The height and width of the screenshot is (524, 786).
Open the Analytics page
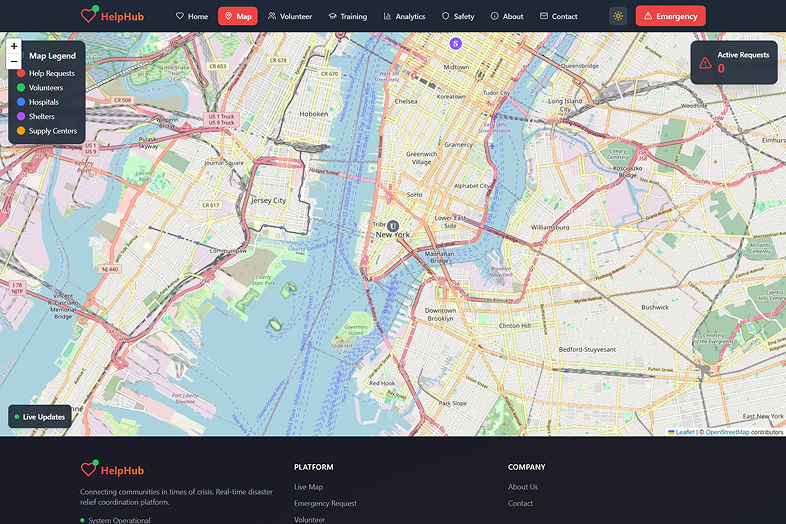404,16
